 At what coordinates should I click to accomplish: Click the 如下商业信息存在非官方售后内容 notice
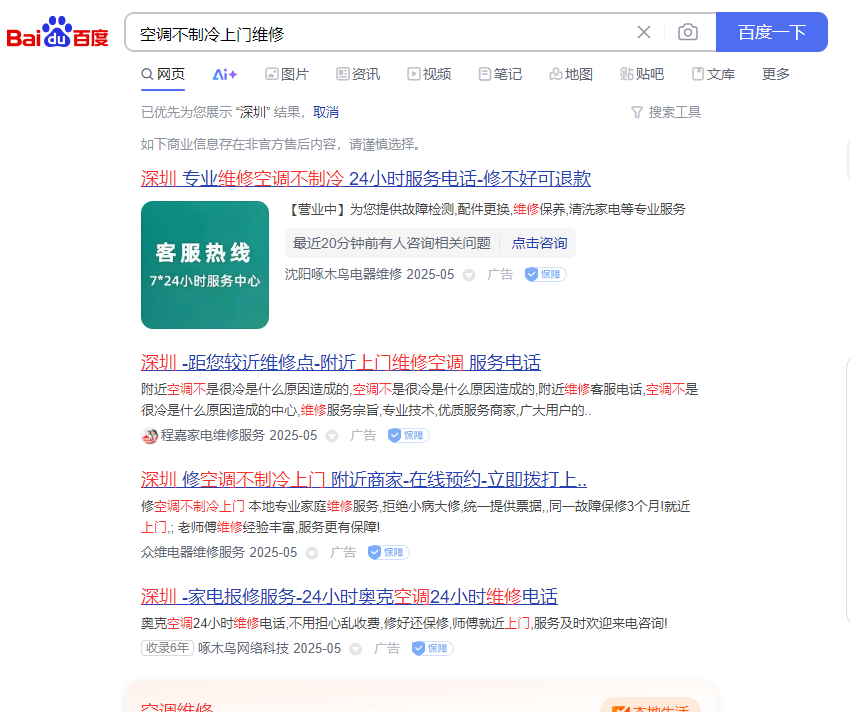[281, 144]
